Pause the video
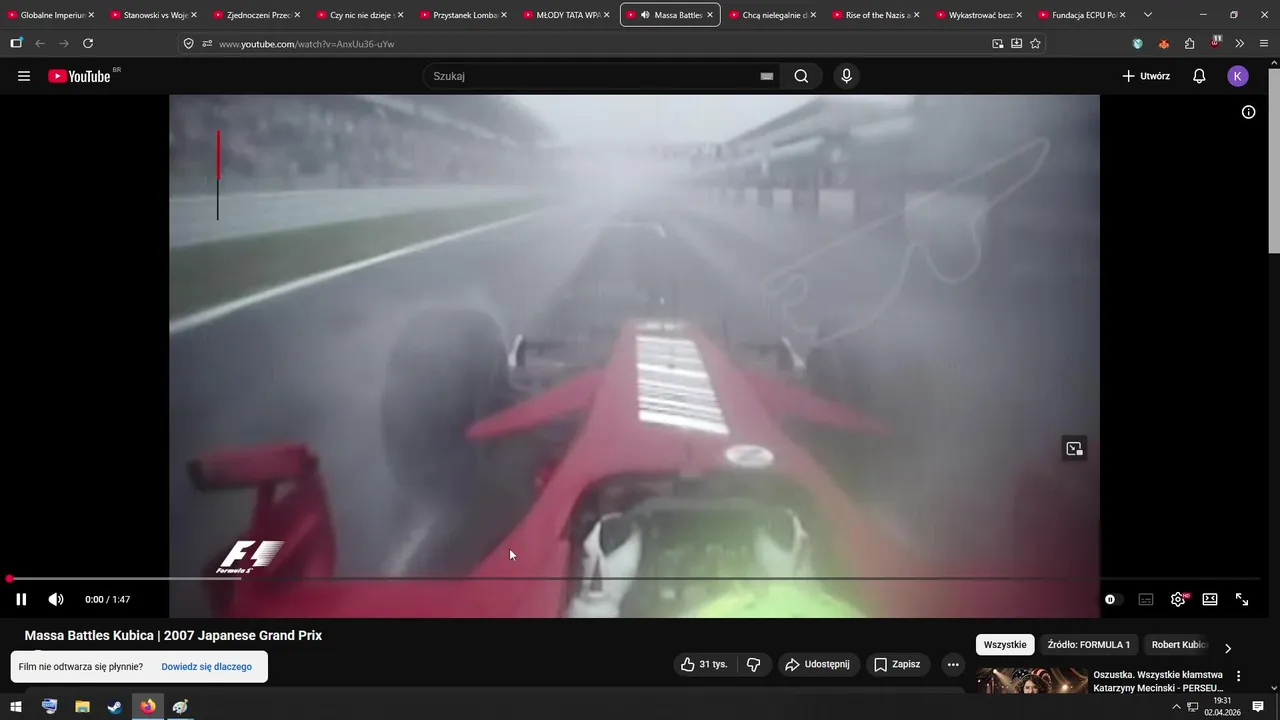This screenshot has width=1280, height=720. (x=21, y=599)
